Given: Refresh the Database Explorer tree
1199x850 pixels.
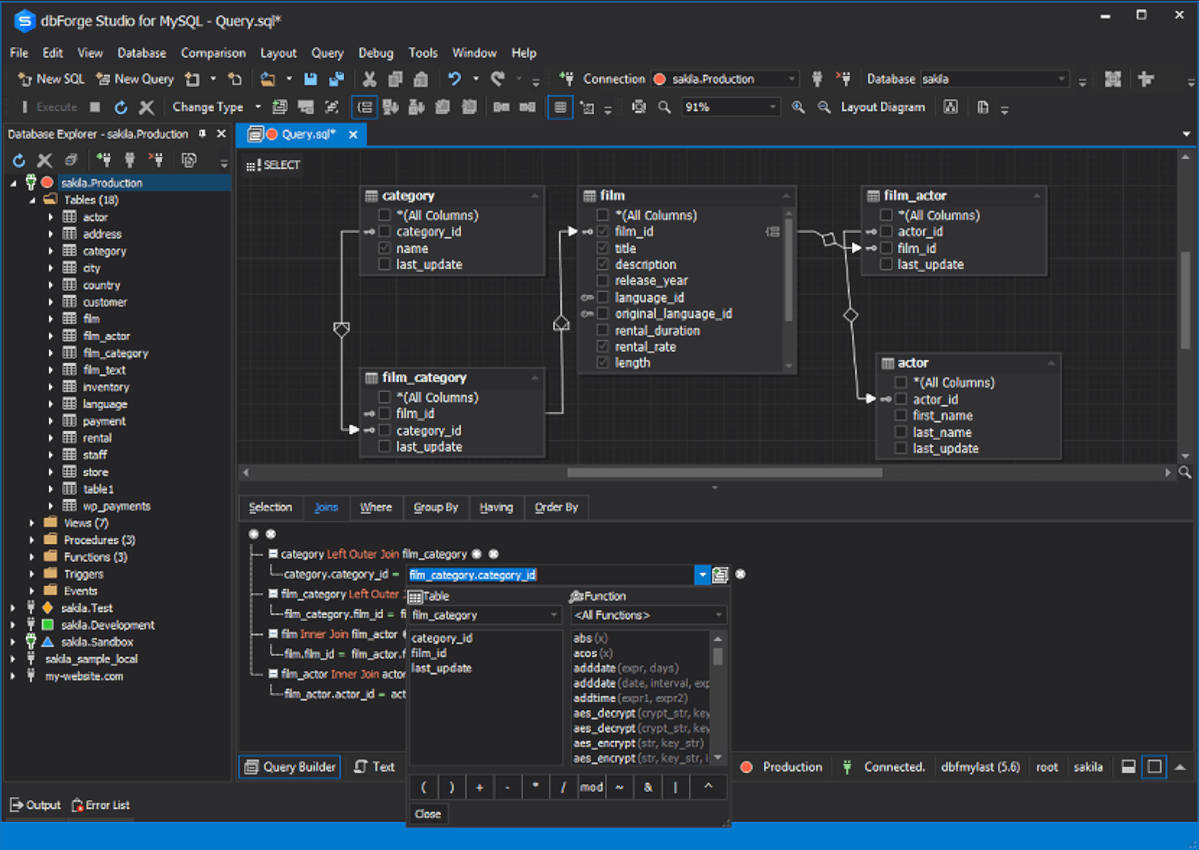Looking at the screenshot, I should click(x=19, y=160).
